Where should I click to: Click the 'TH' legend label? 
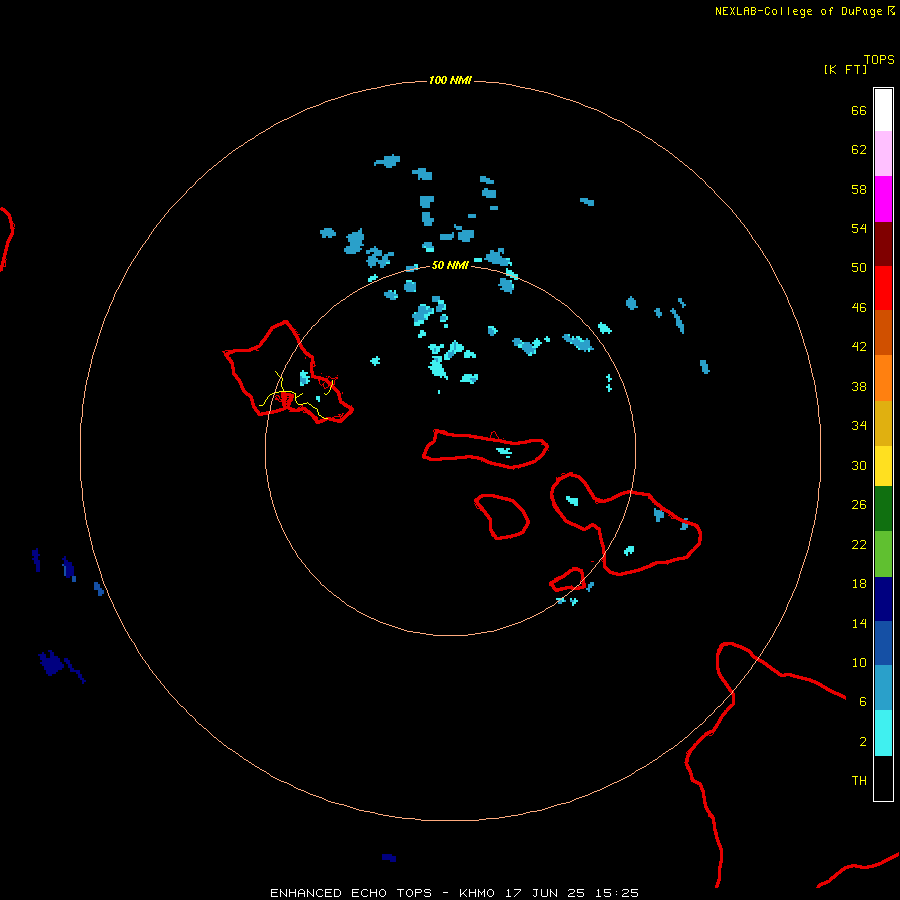(x=859, y=781)
